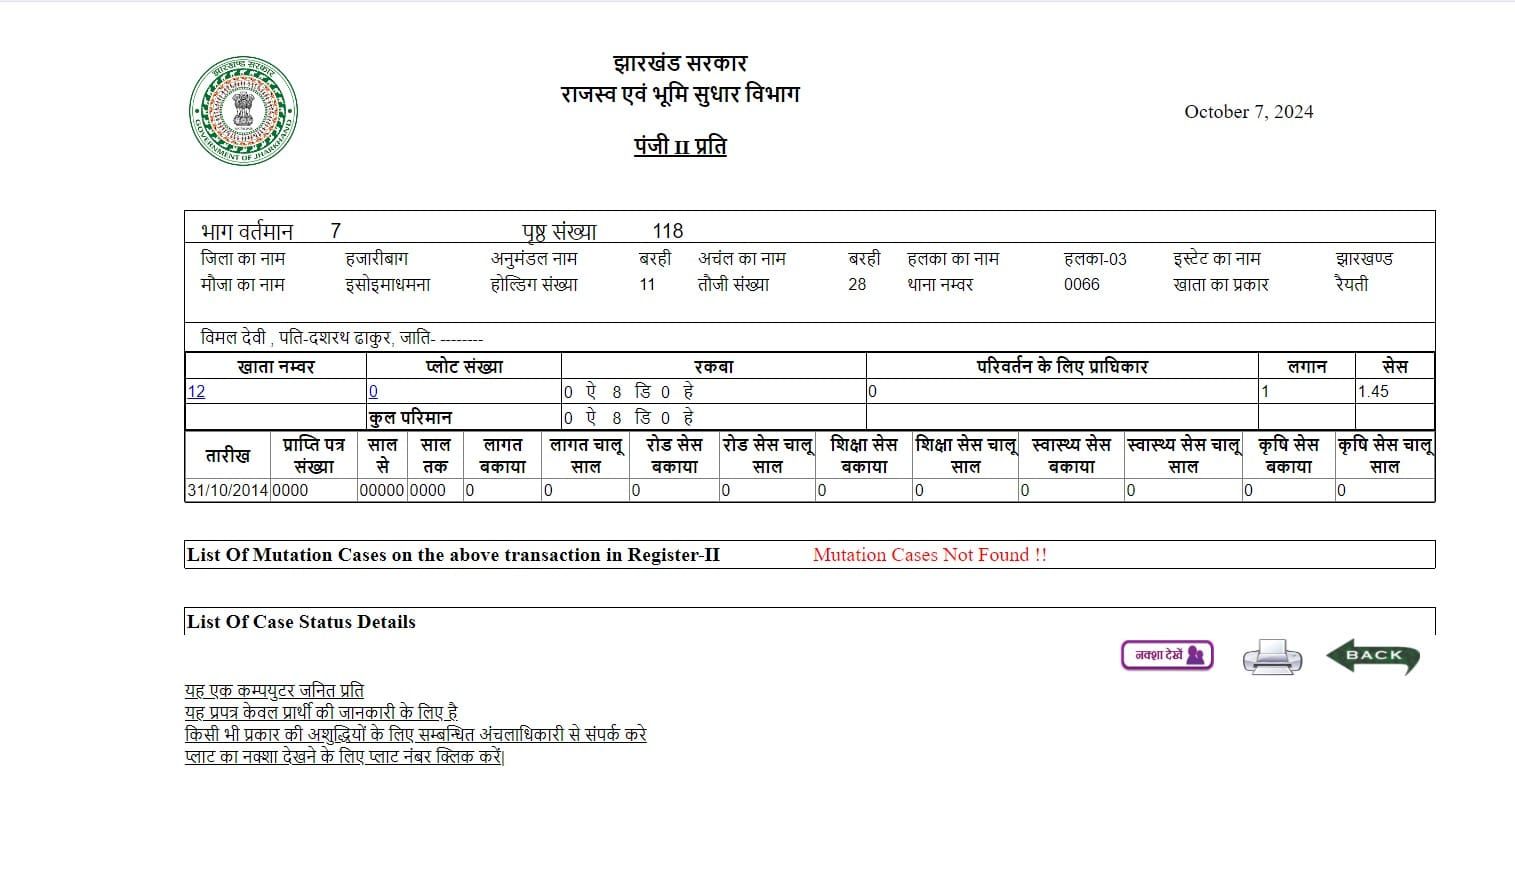
Task: Click note about contacting अंचलाधिकारी
Action: pos(416,734)
